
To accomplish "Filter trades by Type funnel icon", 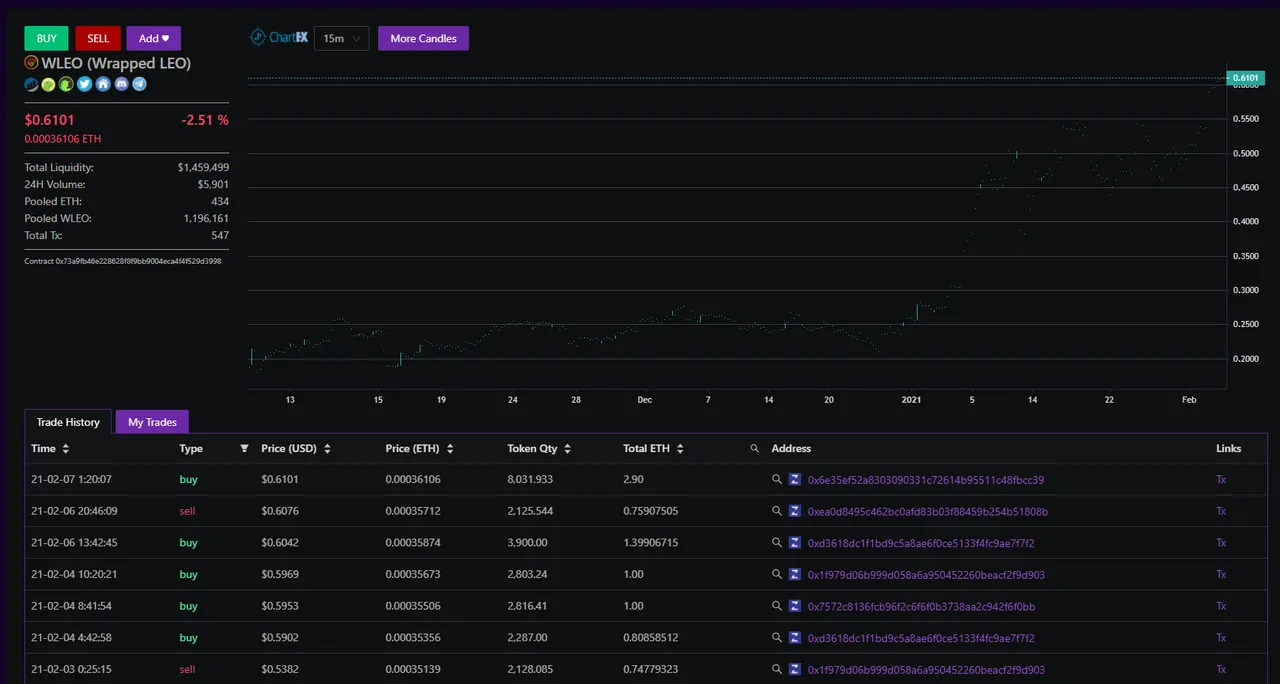I will click(244, 449).
